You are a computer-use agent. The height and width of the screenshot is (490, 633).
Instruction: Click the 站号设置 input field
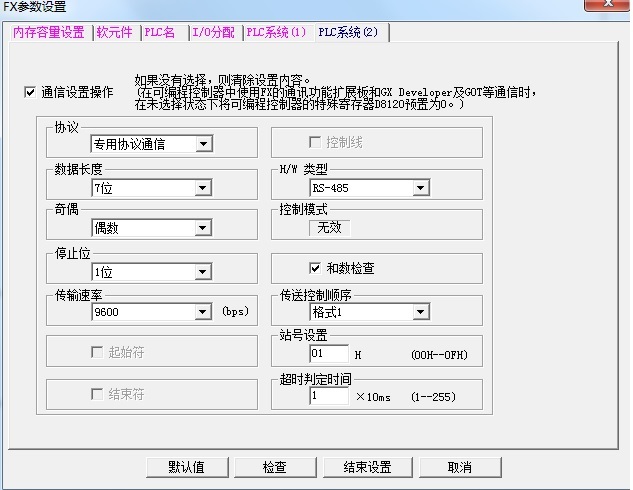328,354
